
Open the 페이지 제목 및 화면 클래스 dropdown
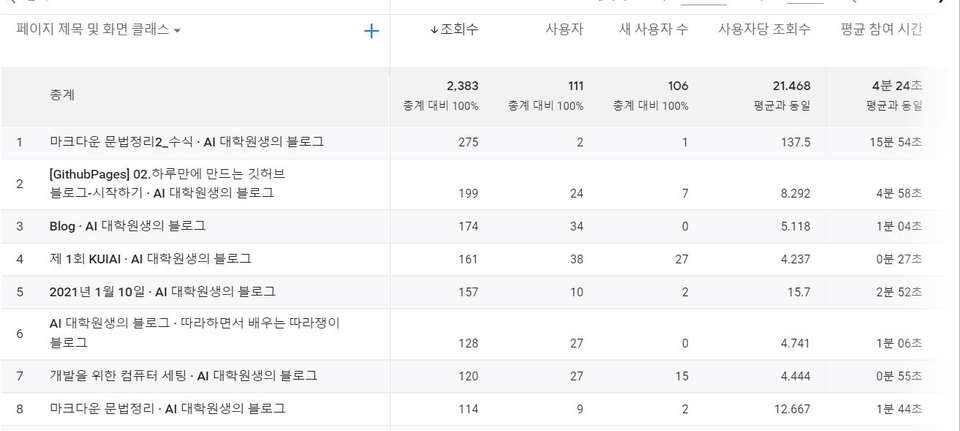pos(99,30)
